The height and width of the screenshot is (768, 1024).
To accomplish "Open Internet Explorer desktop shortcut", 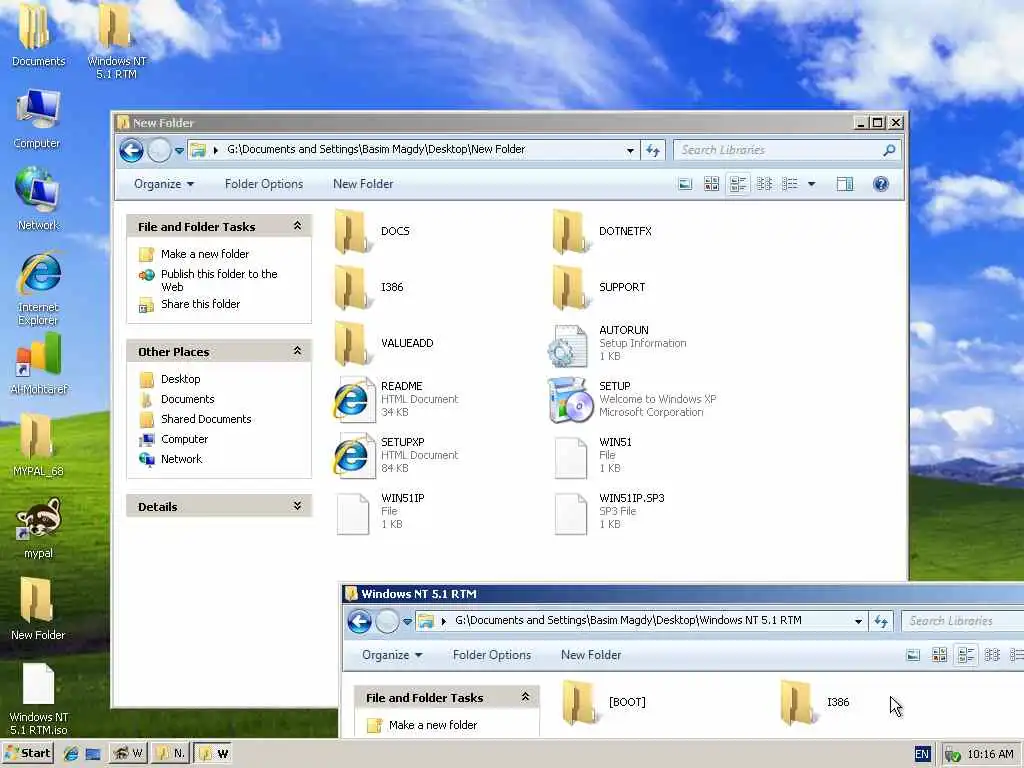I will tap(38, 289).
